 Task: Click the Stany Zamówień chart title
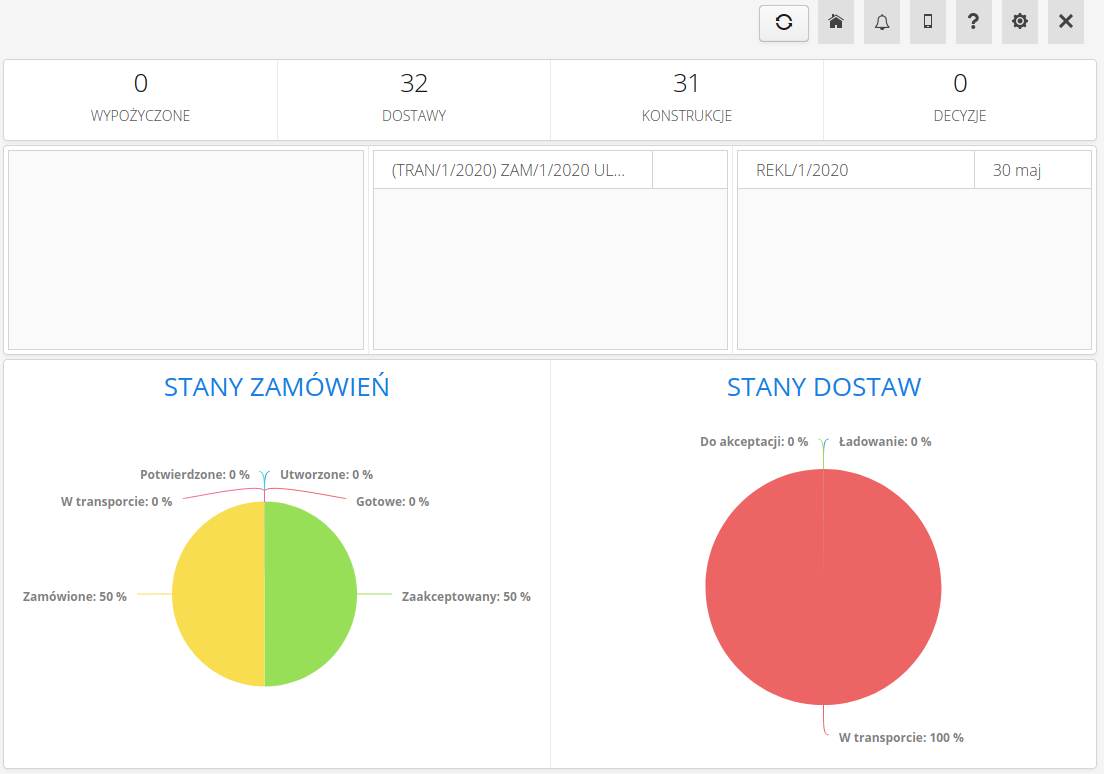[277, 387]
